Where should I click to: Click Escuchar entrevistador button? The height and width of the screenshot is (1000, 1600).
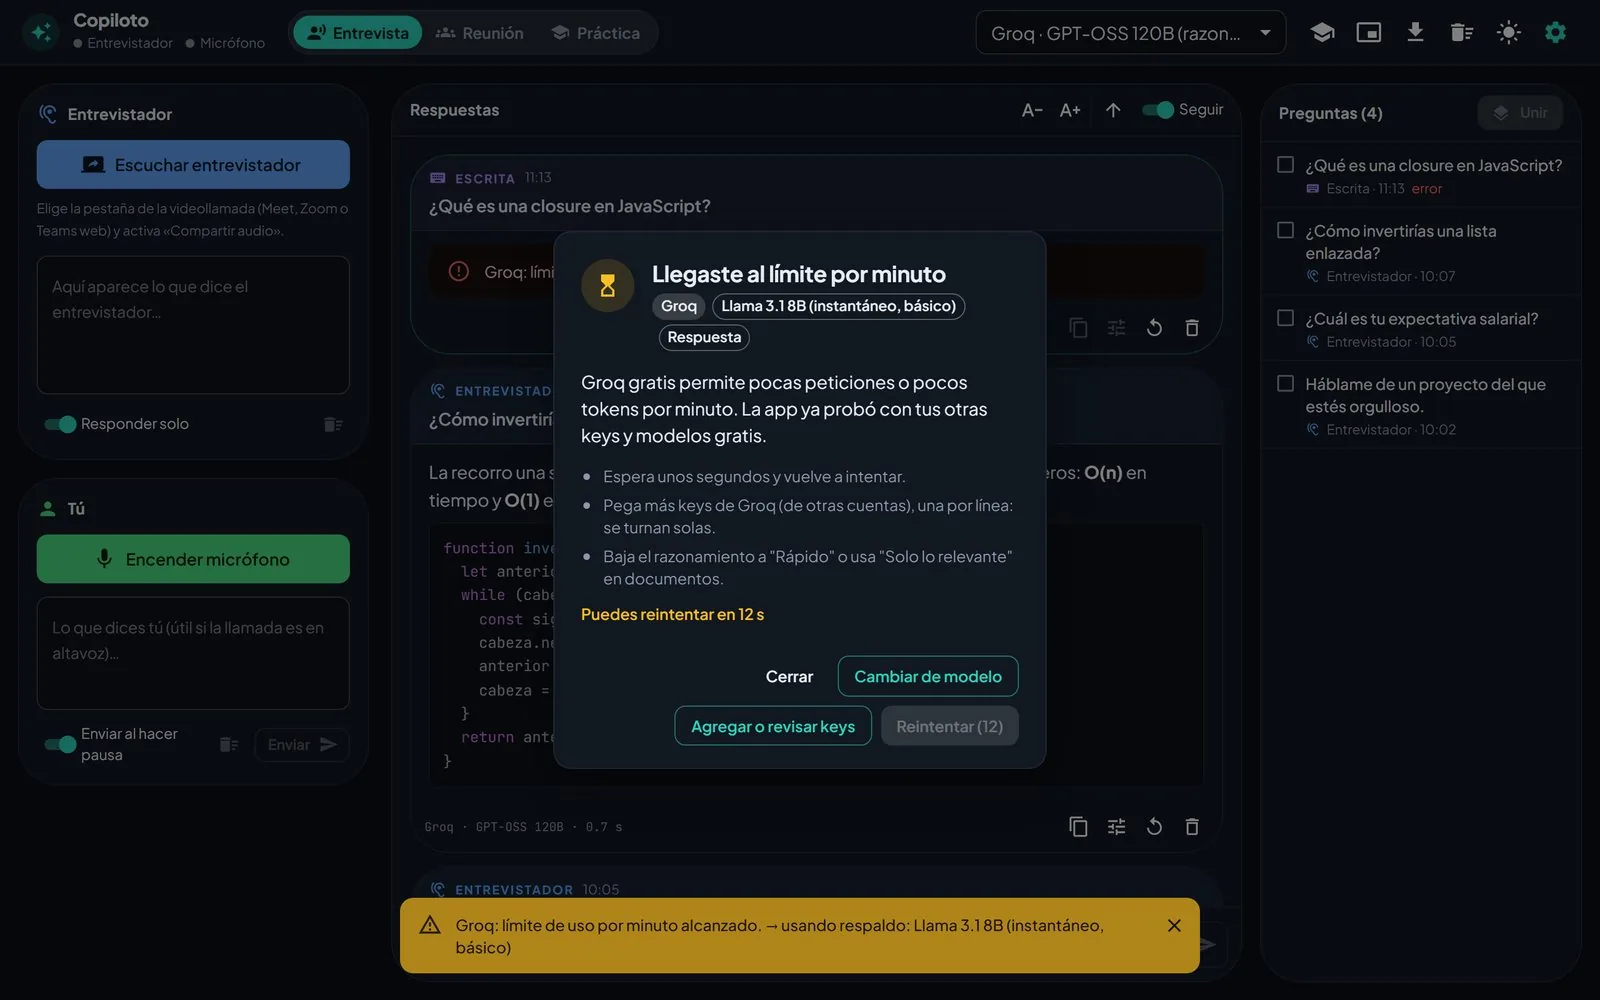[x=193, y=165]
